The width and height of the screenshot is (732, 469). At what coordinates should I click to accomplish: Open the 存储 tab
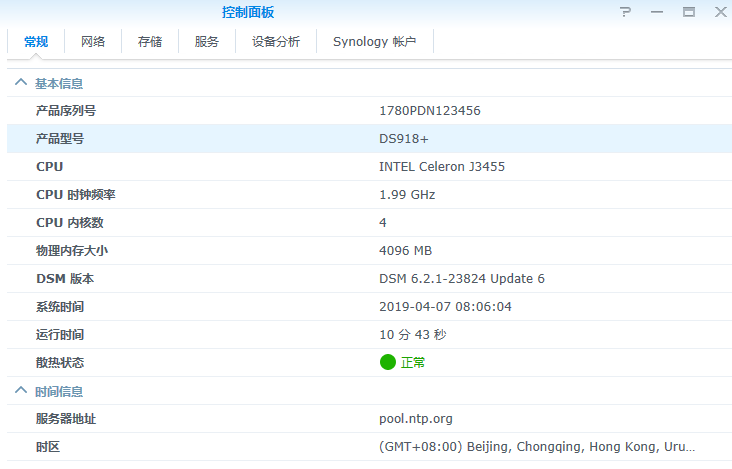[x=150, y=41]
